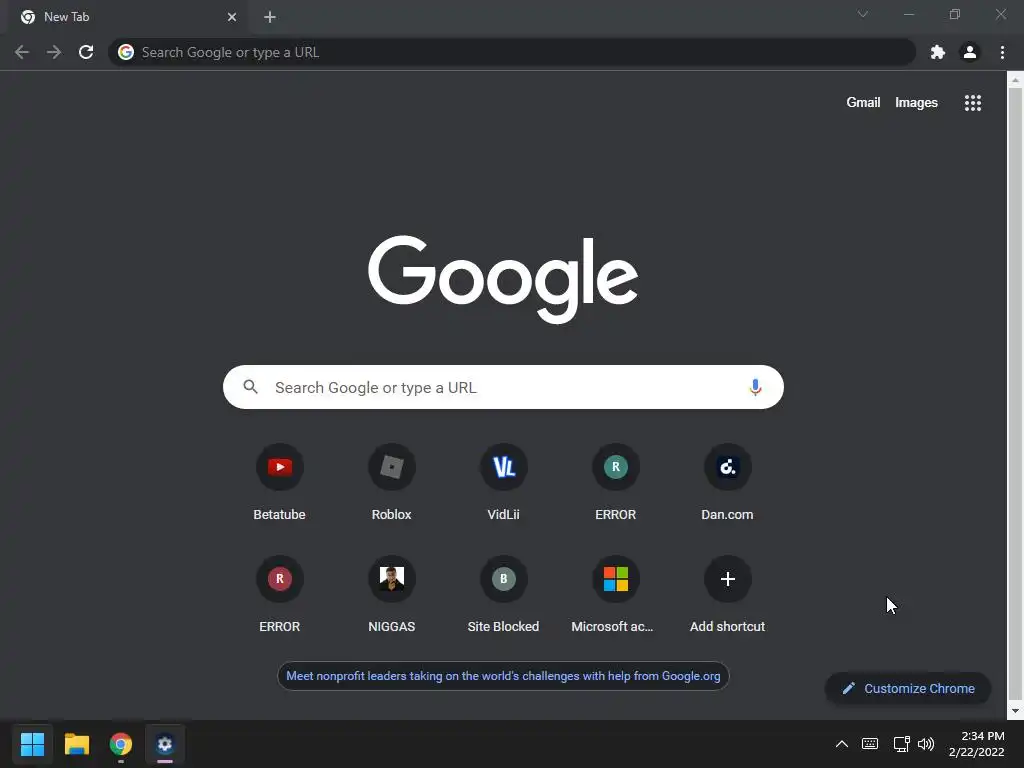Viewport: 1024px width, 768px height.
Task: Open the clock and date flyout
Action: pos(977,744)
